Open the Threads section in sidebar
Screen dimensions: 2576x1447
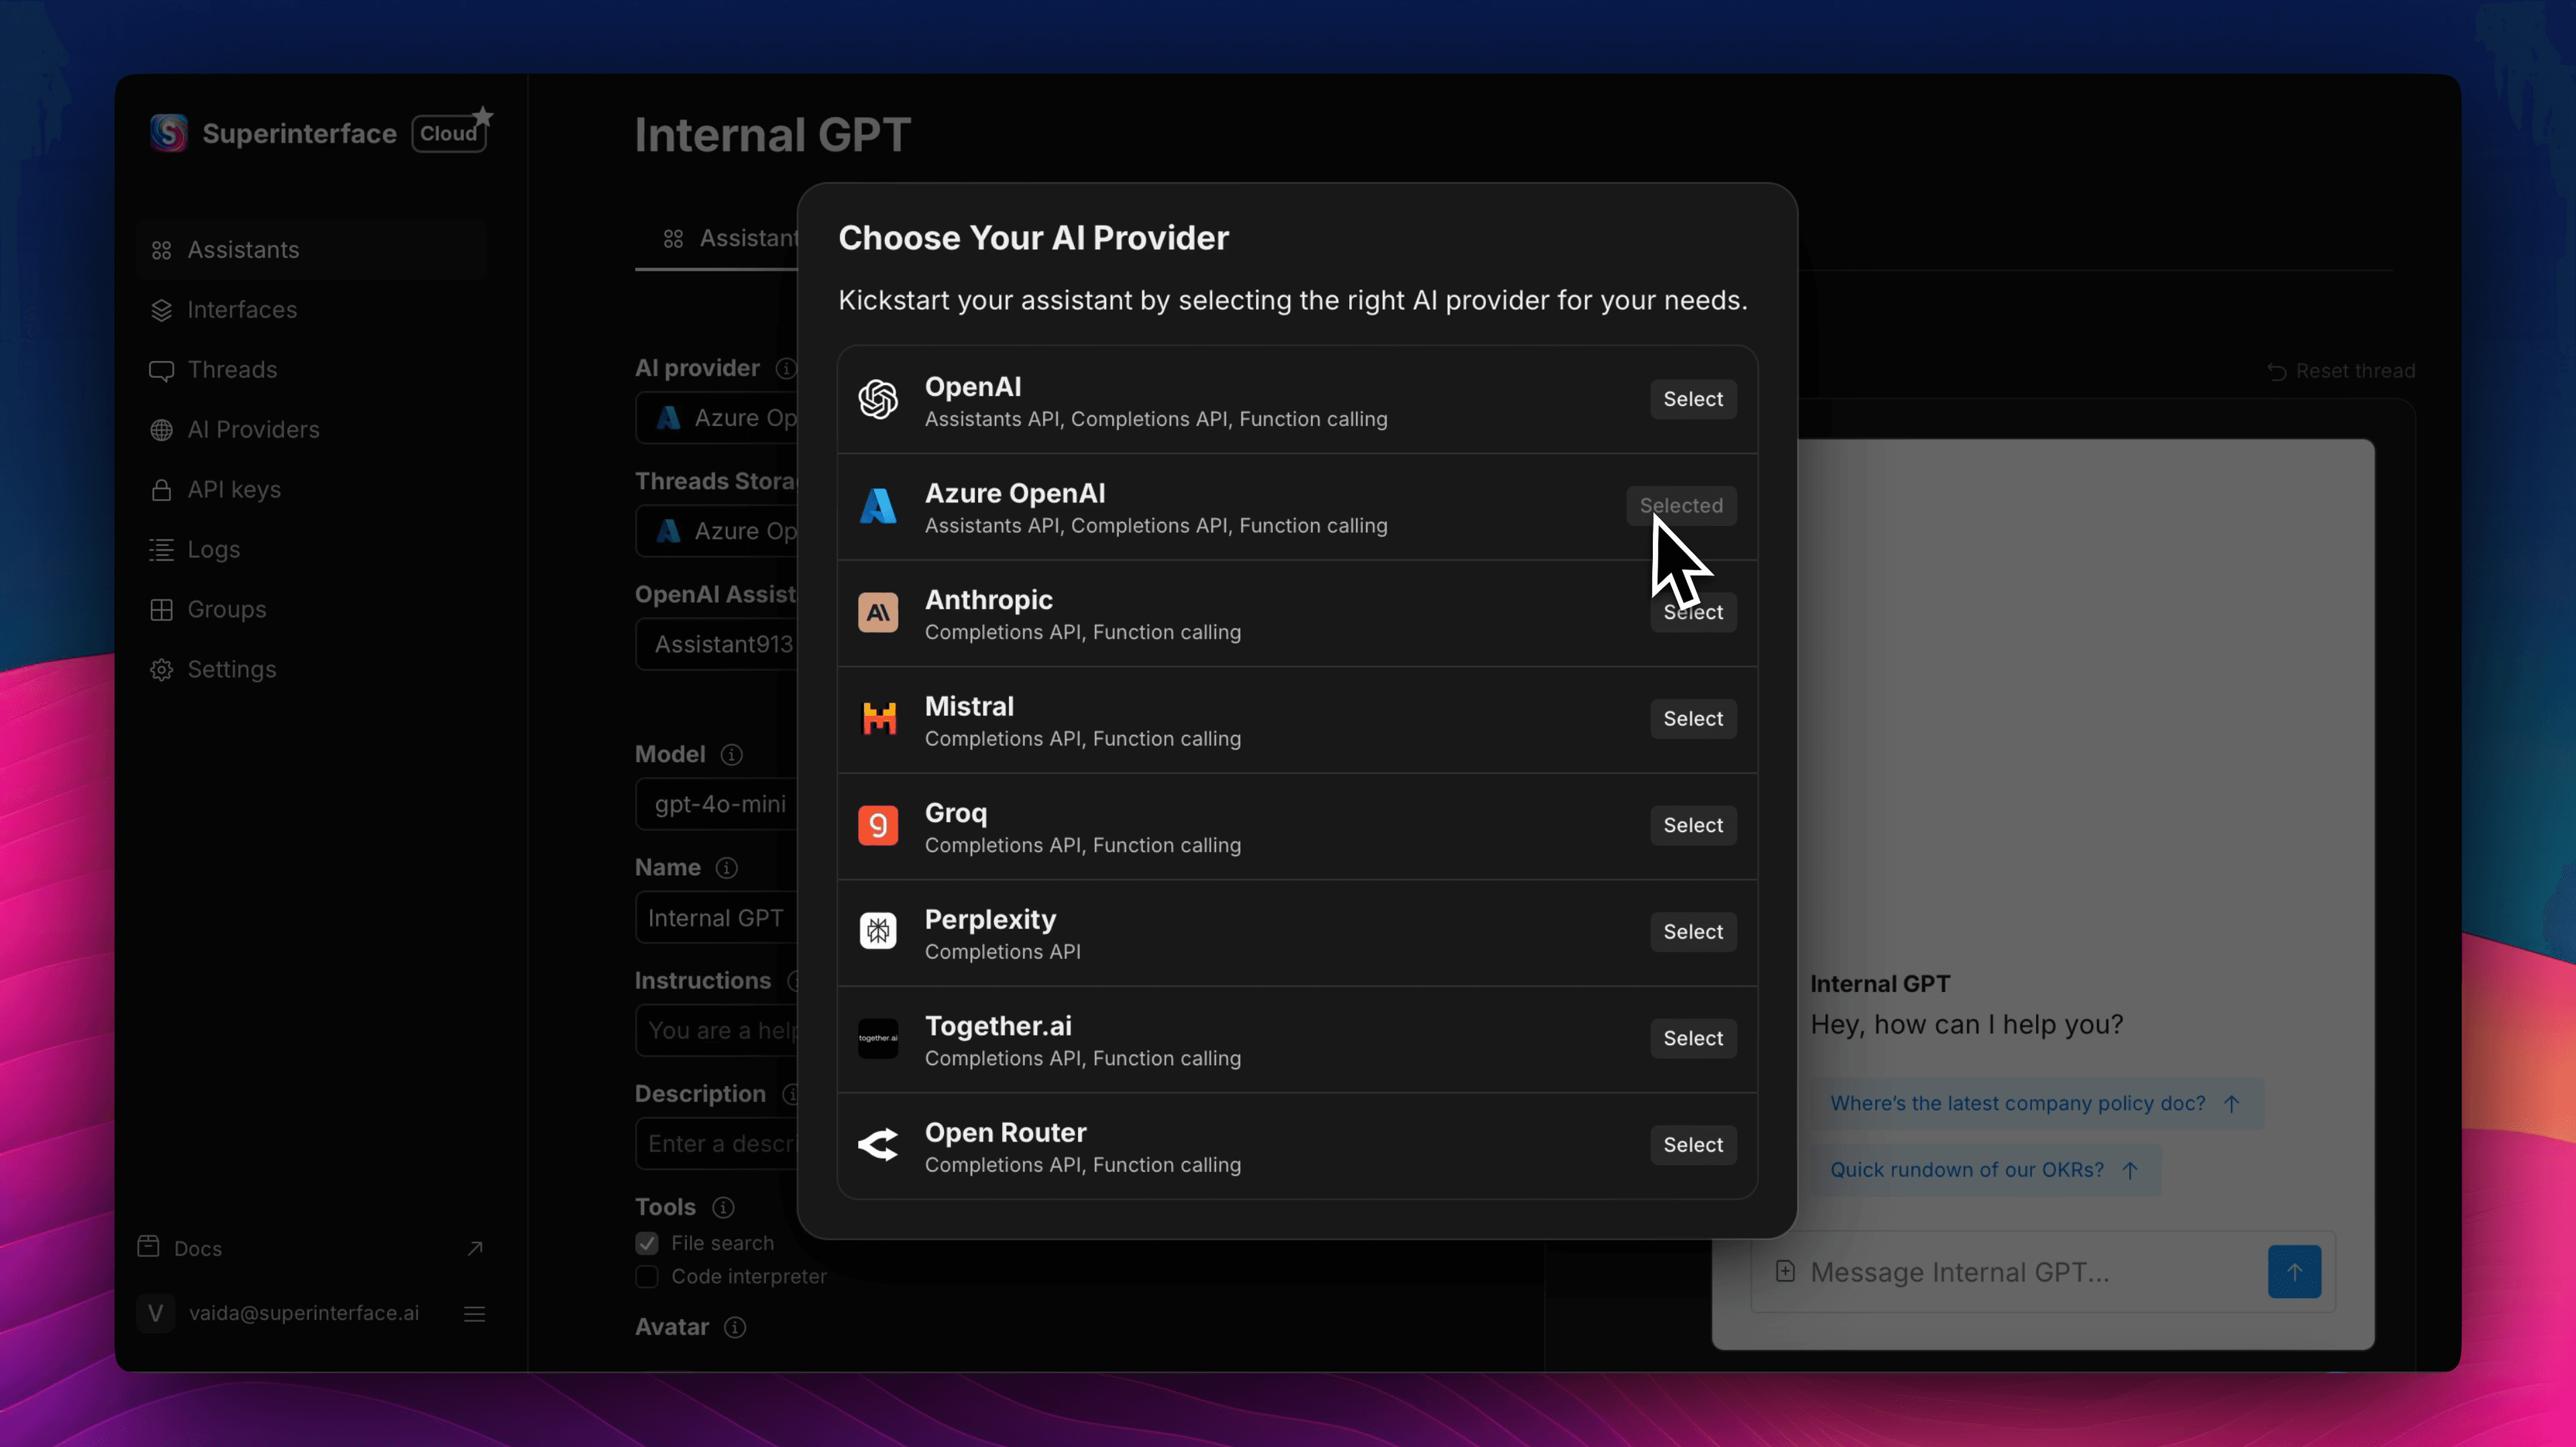232,369
